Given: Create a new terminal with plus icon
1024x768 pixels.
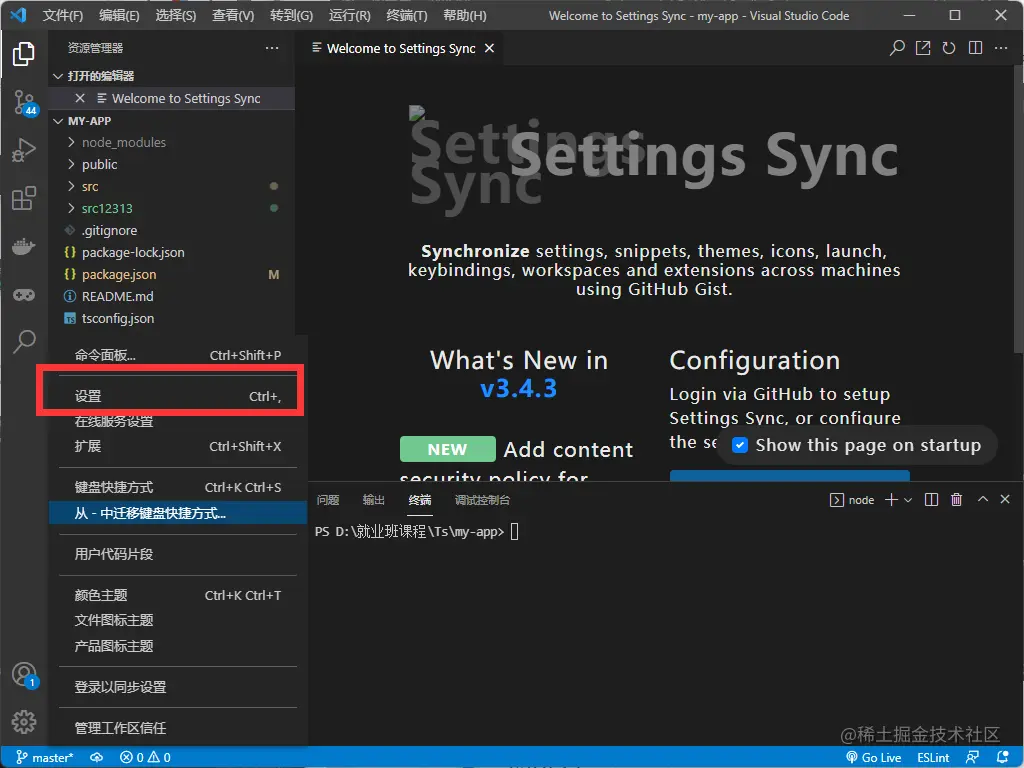Looking at the screenshot, I should (x=891, y=500).
